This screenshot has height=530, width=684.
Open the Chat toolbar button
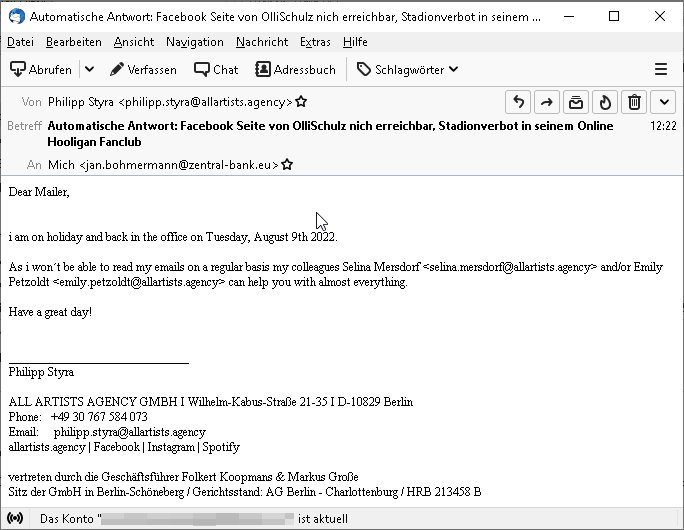[x=216, y=69]
